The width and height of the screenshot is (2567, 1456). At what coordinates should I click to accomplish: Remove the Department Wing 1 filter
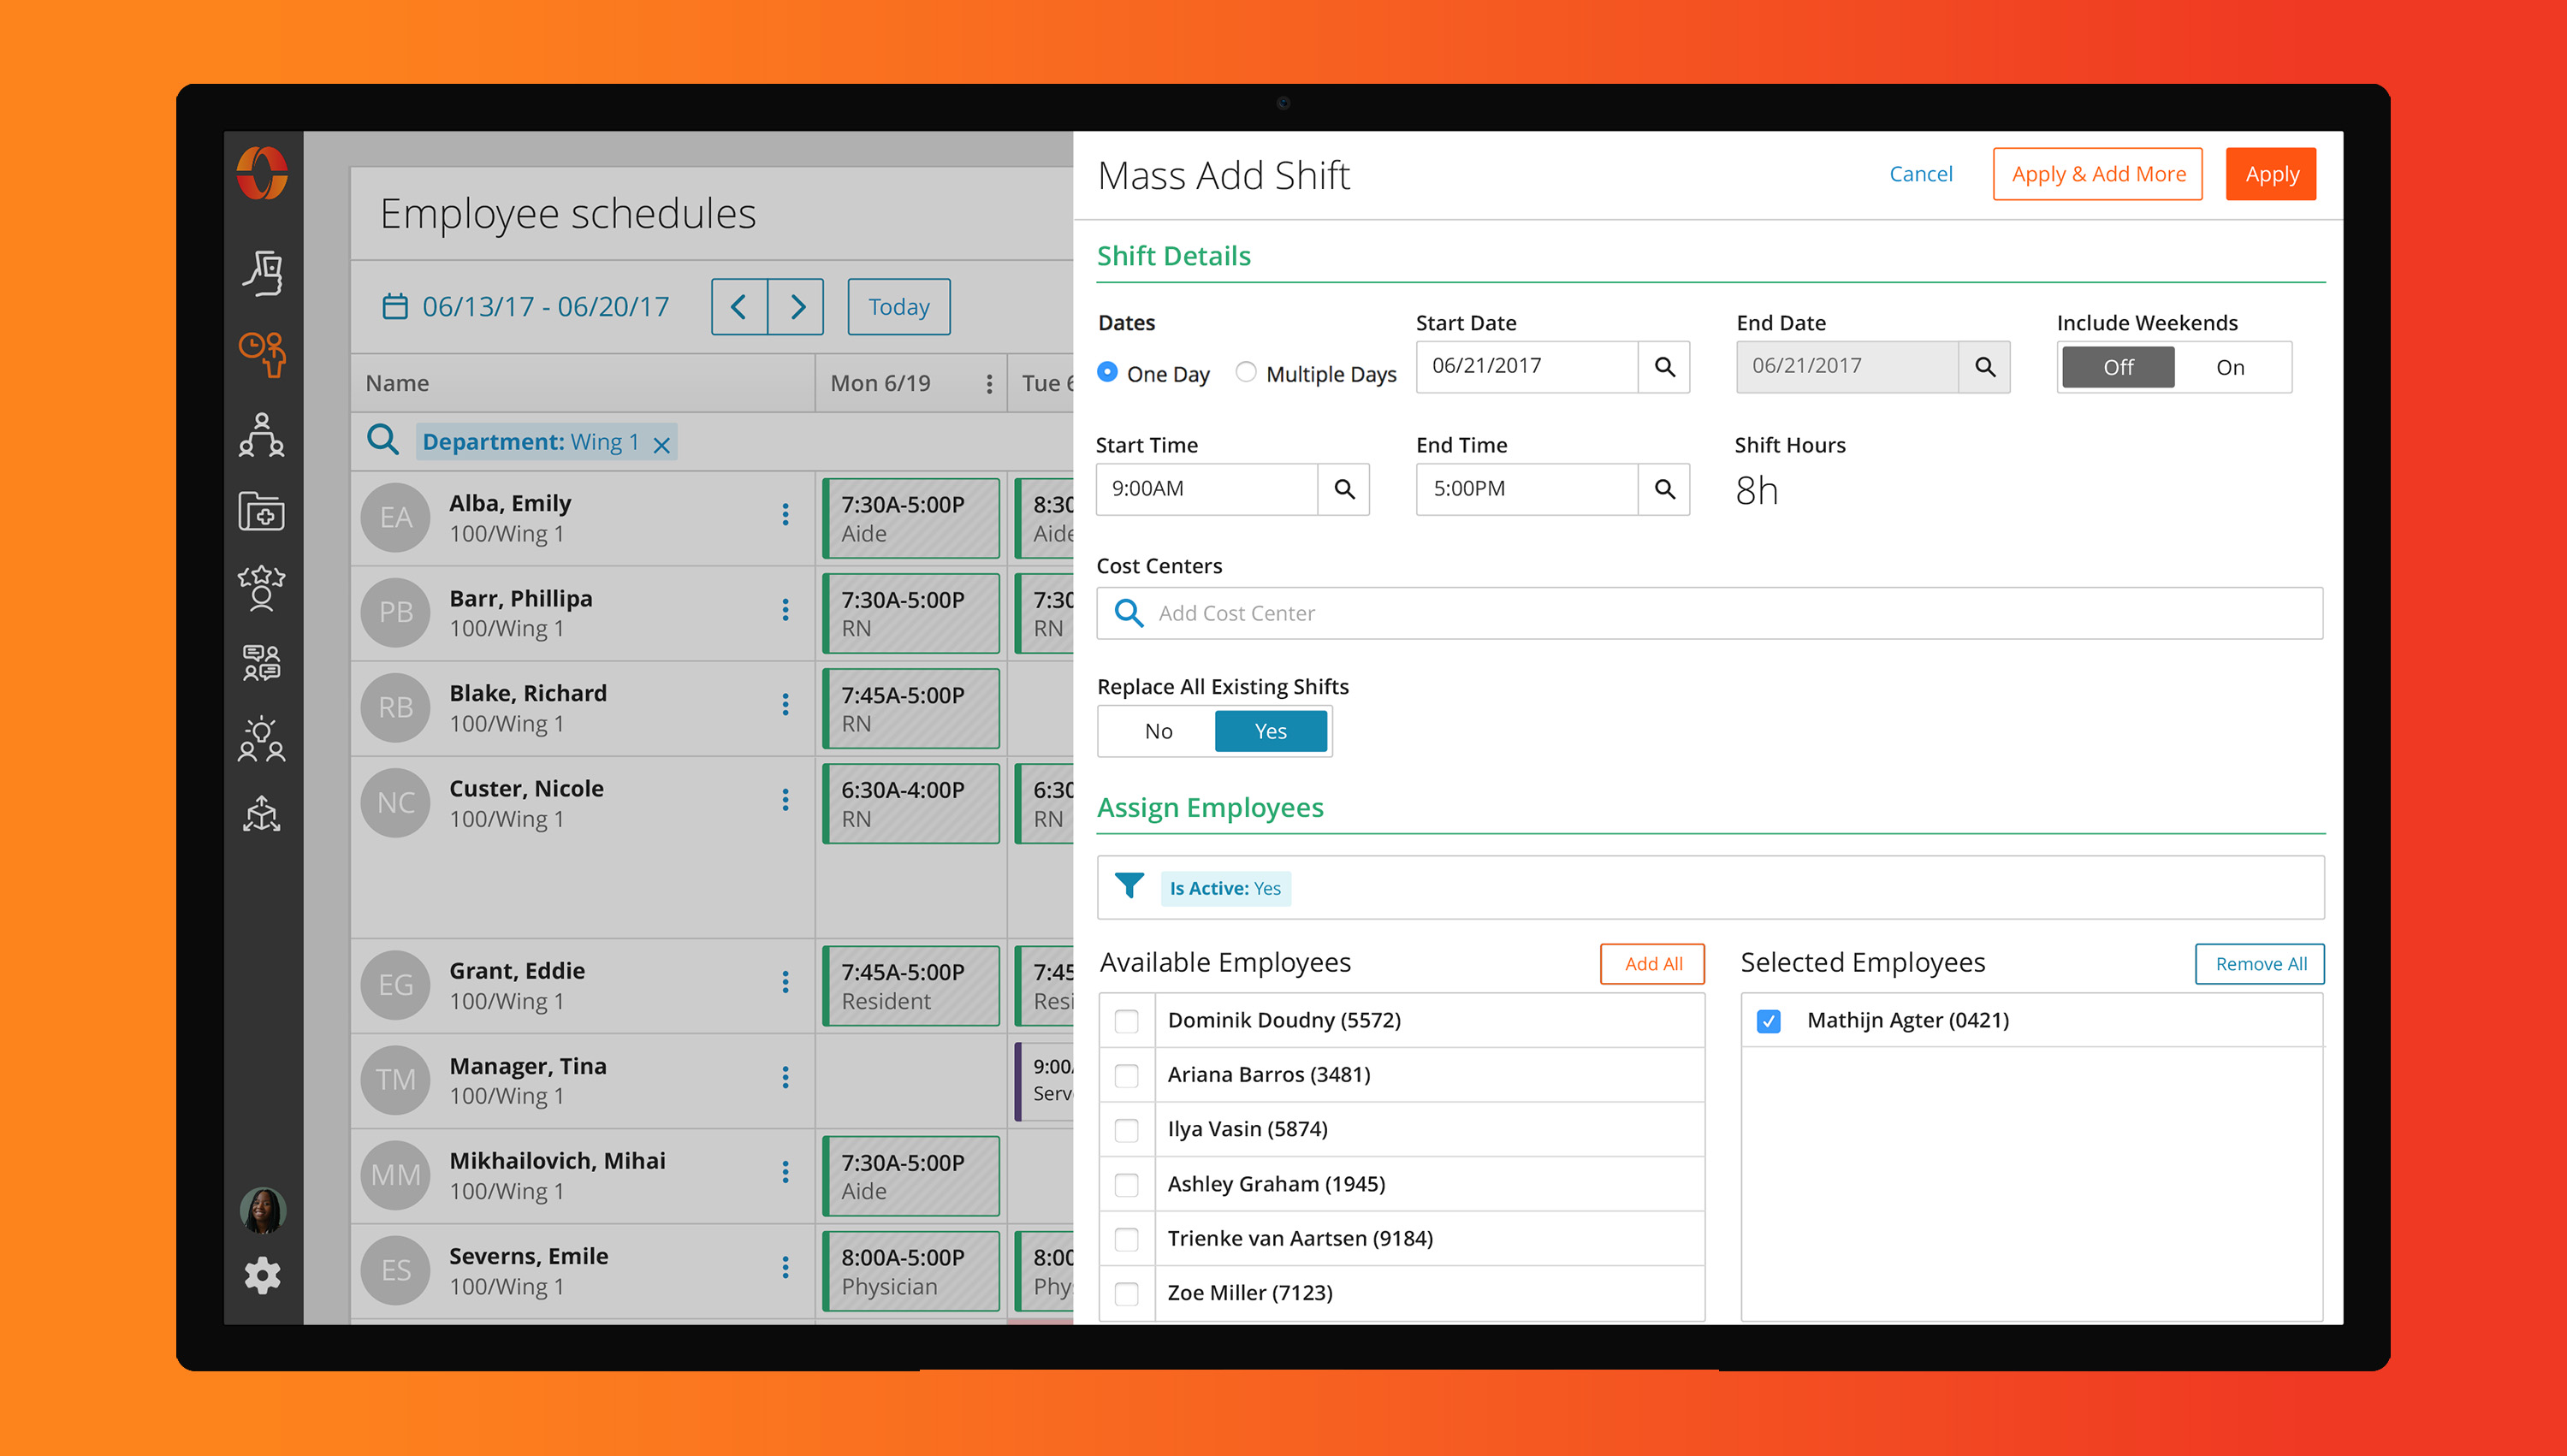661,445
